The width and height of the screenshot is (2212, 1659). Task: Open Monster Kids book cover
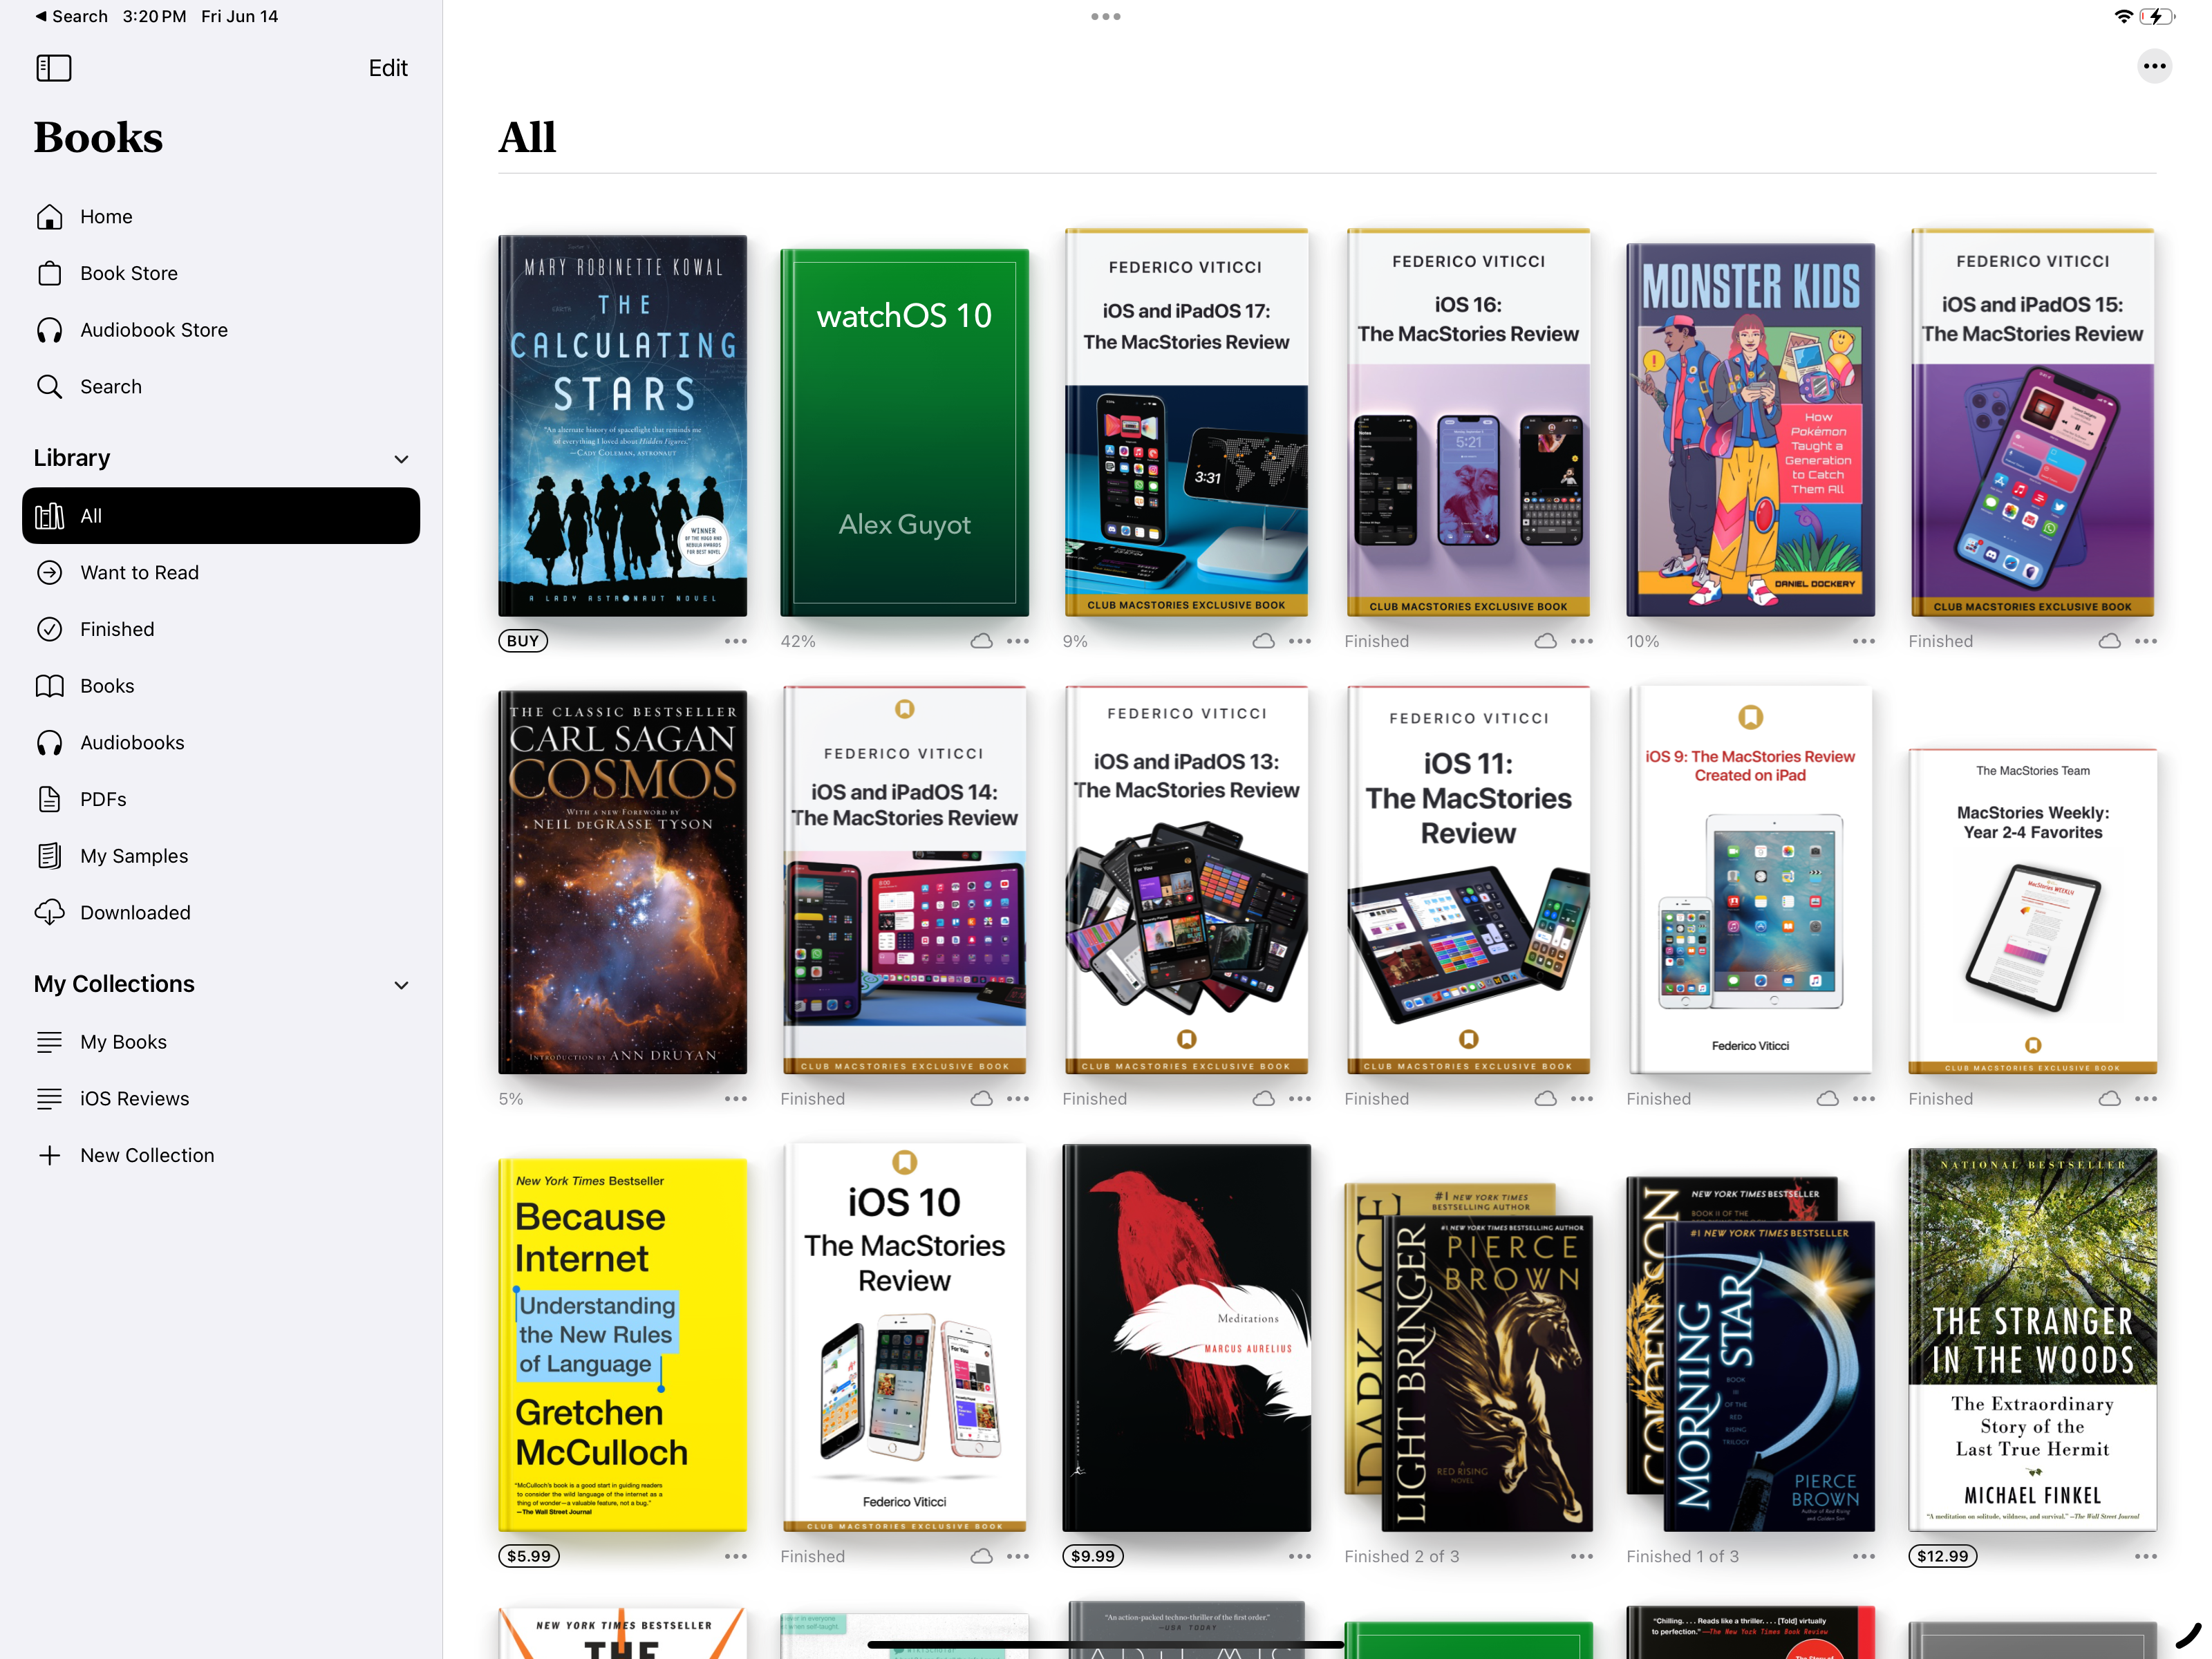pos(1750,430)
